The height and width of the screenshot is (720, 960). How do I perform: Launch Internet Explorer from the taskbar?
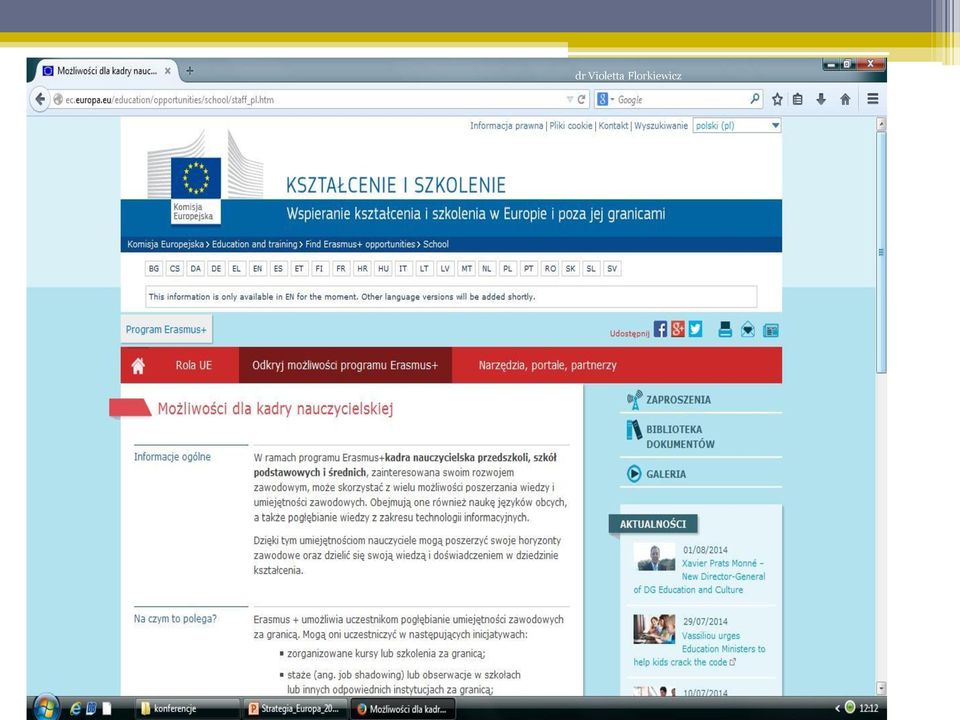pos(75,708)
